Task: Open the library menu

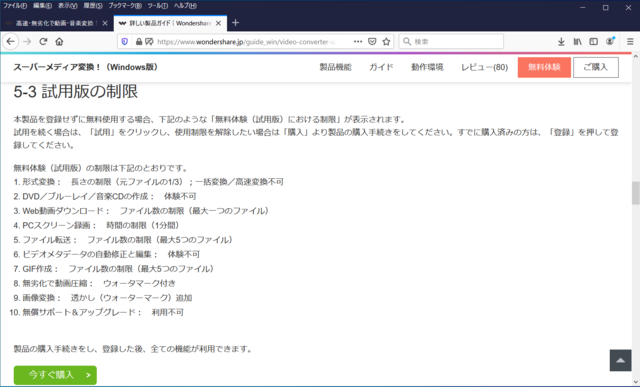Action: pyautogui.click(x=578, y=42)
